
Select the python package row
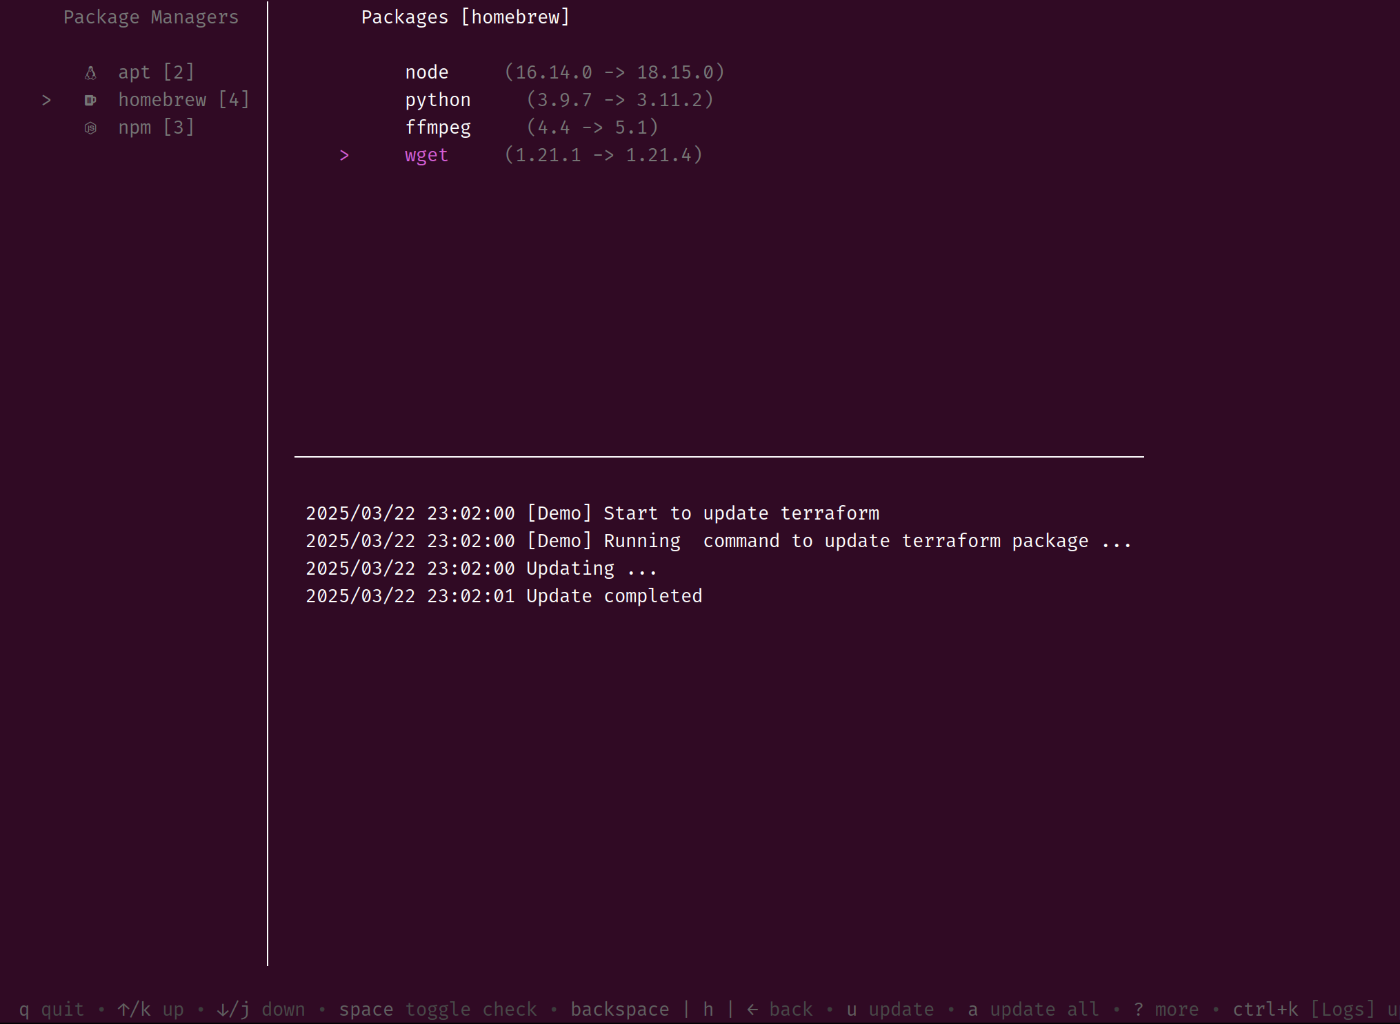[559, 100]
